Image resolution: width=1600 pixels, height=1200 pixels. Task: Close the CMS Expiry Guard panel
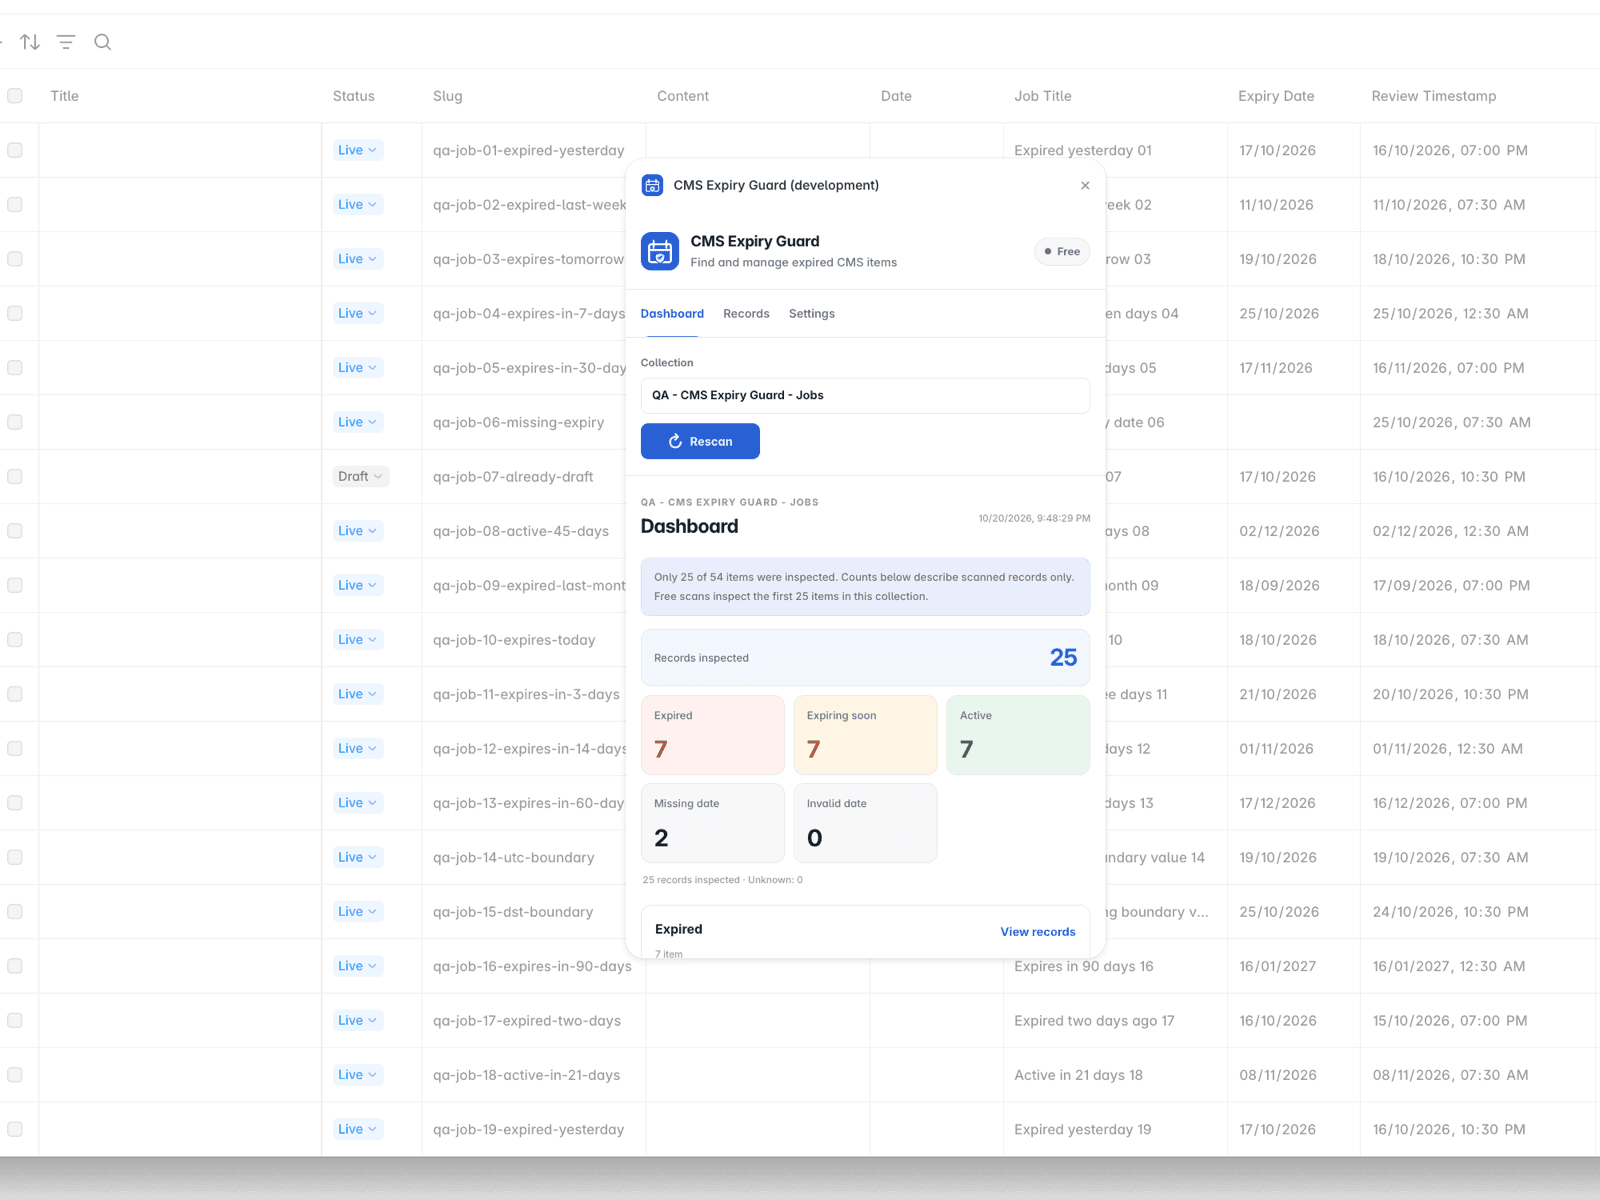click(1085, 185)
